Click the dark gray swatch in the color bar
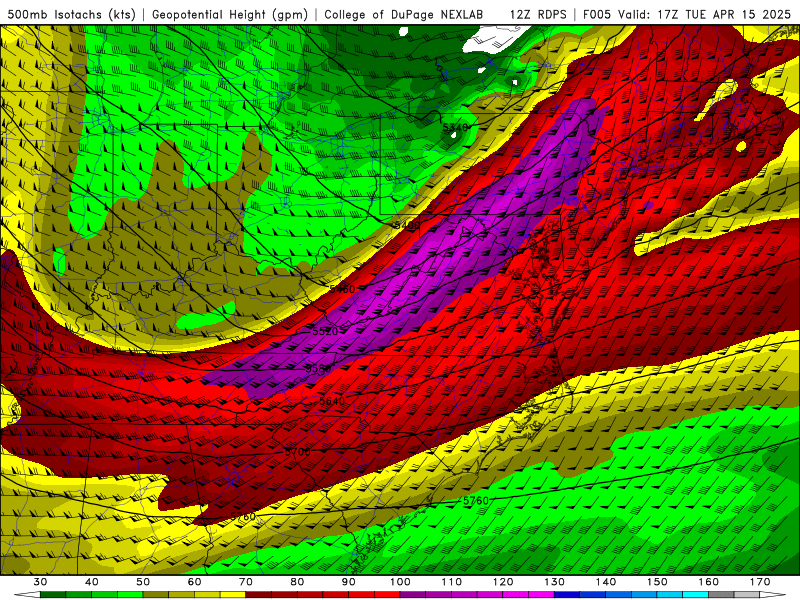 pyautogui.click(x=721, y=594)
